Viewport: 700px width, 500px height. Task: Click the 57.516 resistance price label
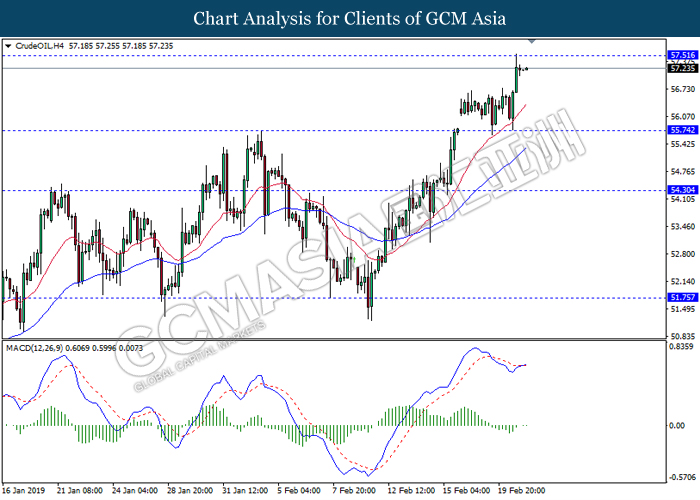[683, 55]
